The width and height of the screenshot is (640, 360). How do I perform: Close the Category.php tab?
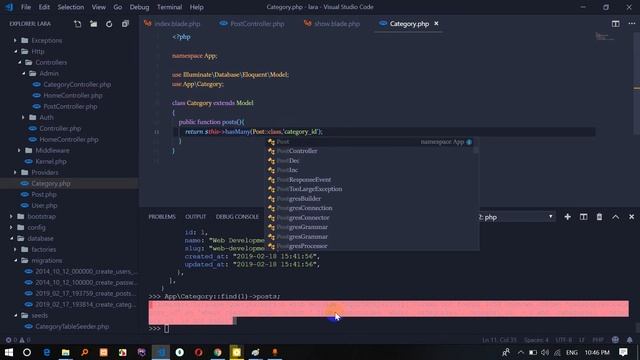tap(436, 24)
